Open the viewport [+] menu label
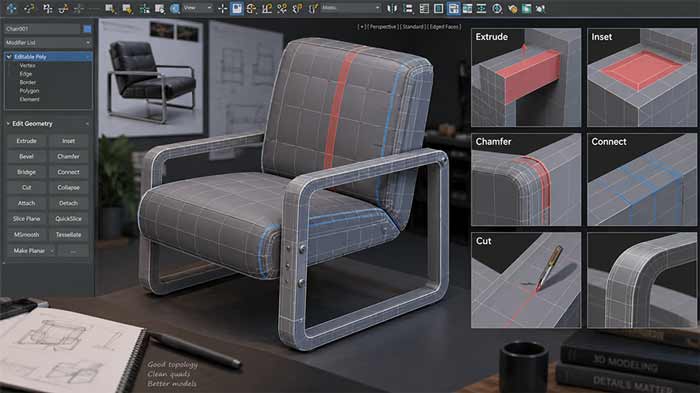 click(x=362, y=27)
